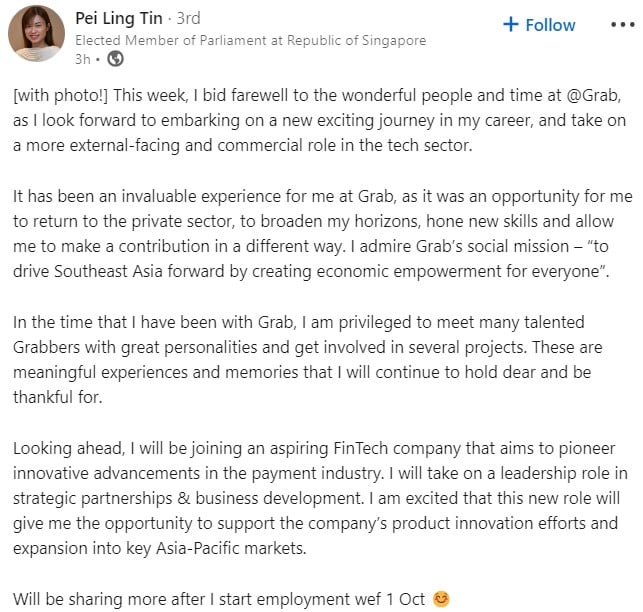The height and width of the screenshot is (612, 643).
Task: Open Pei Ling Tin's profile photo
Action: 37,37
